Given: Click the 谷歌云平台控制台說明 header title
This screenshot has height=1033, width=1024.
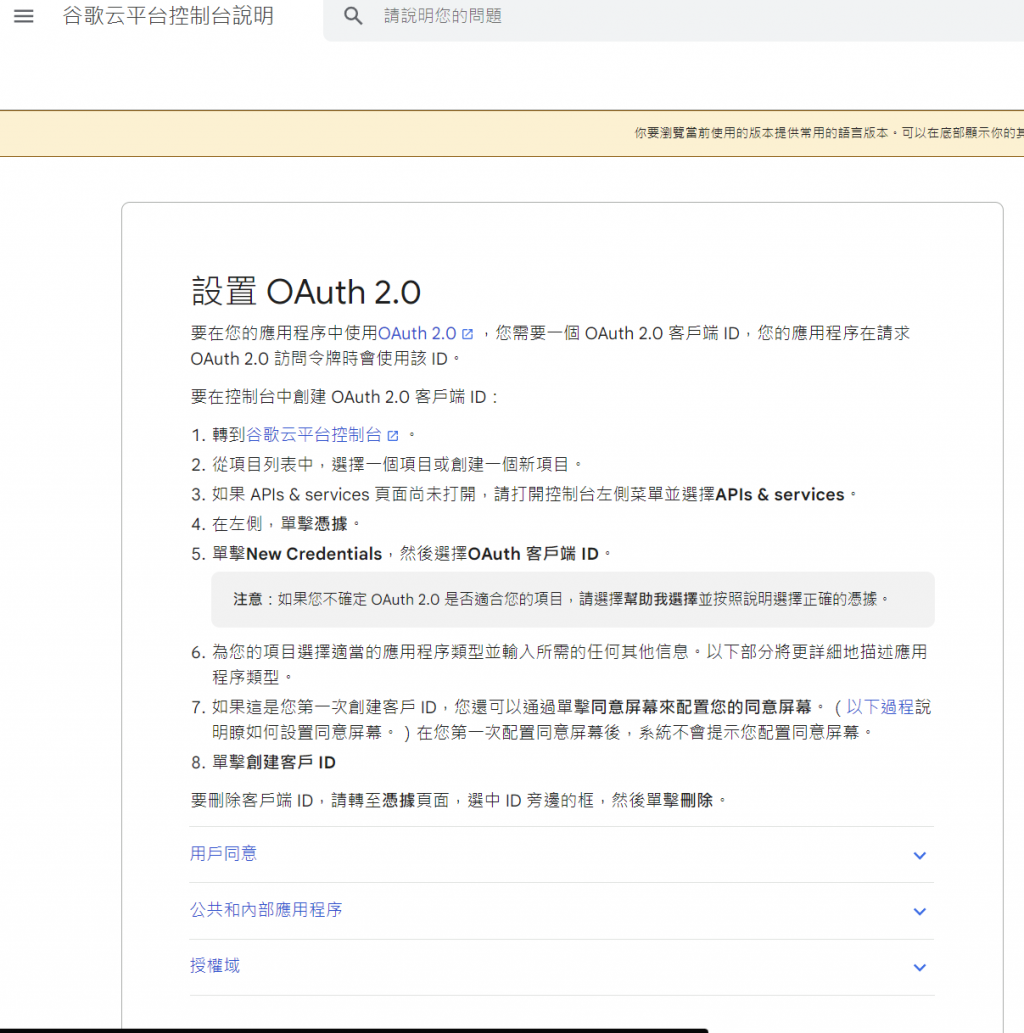Looking at the screenshot, I should (168, 16).
